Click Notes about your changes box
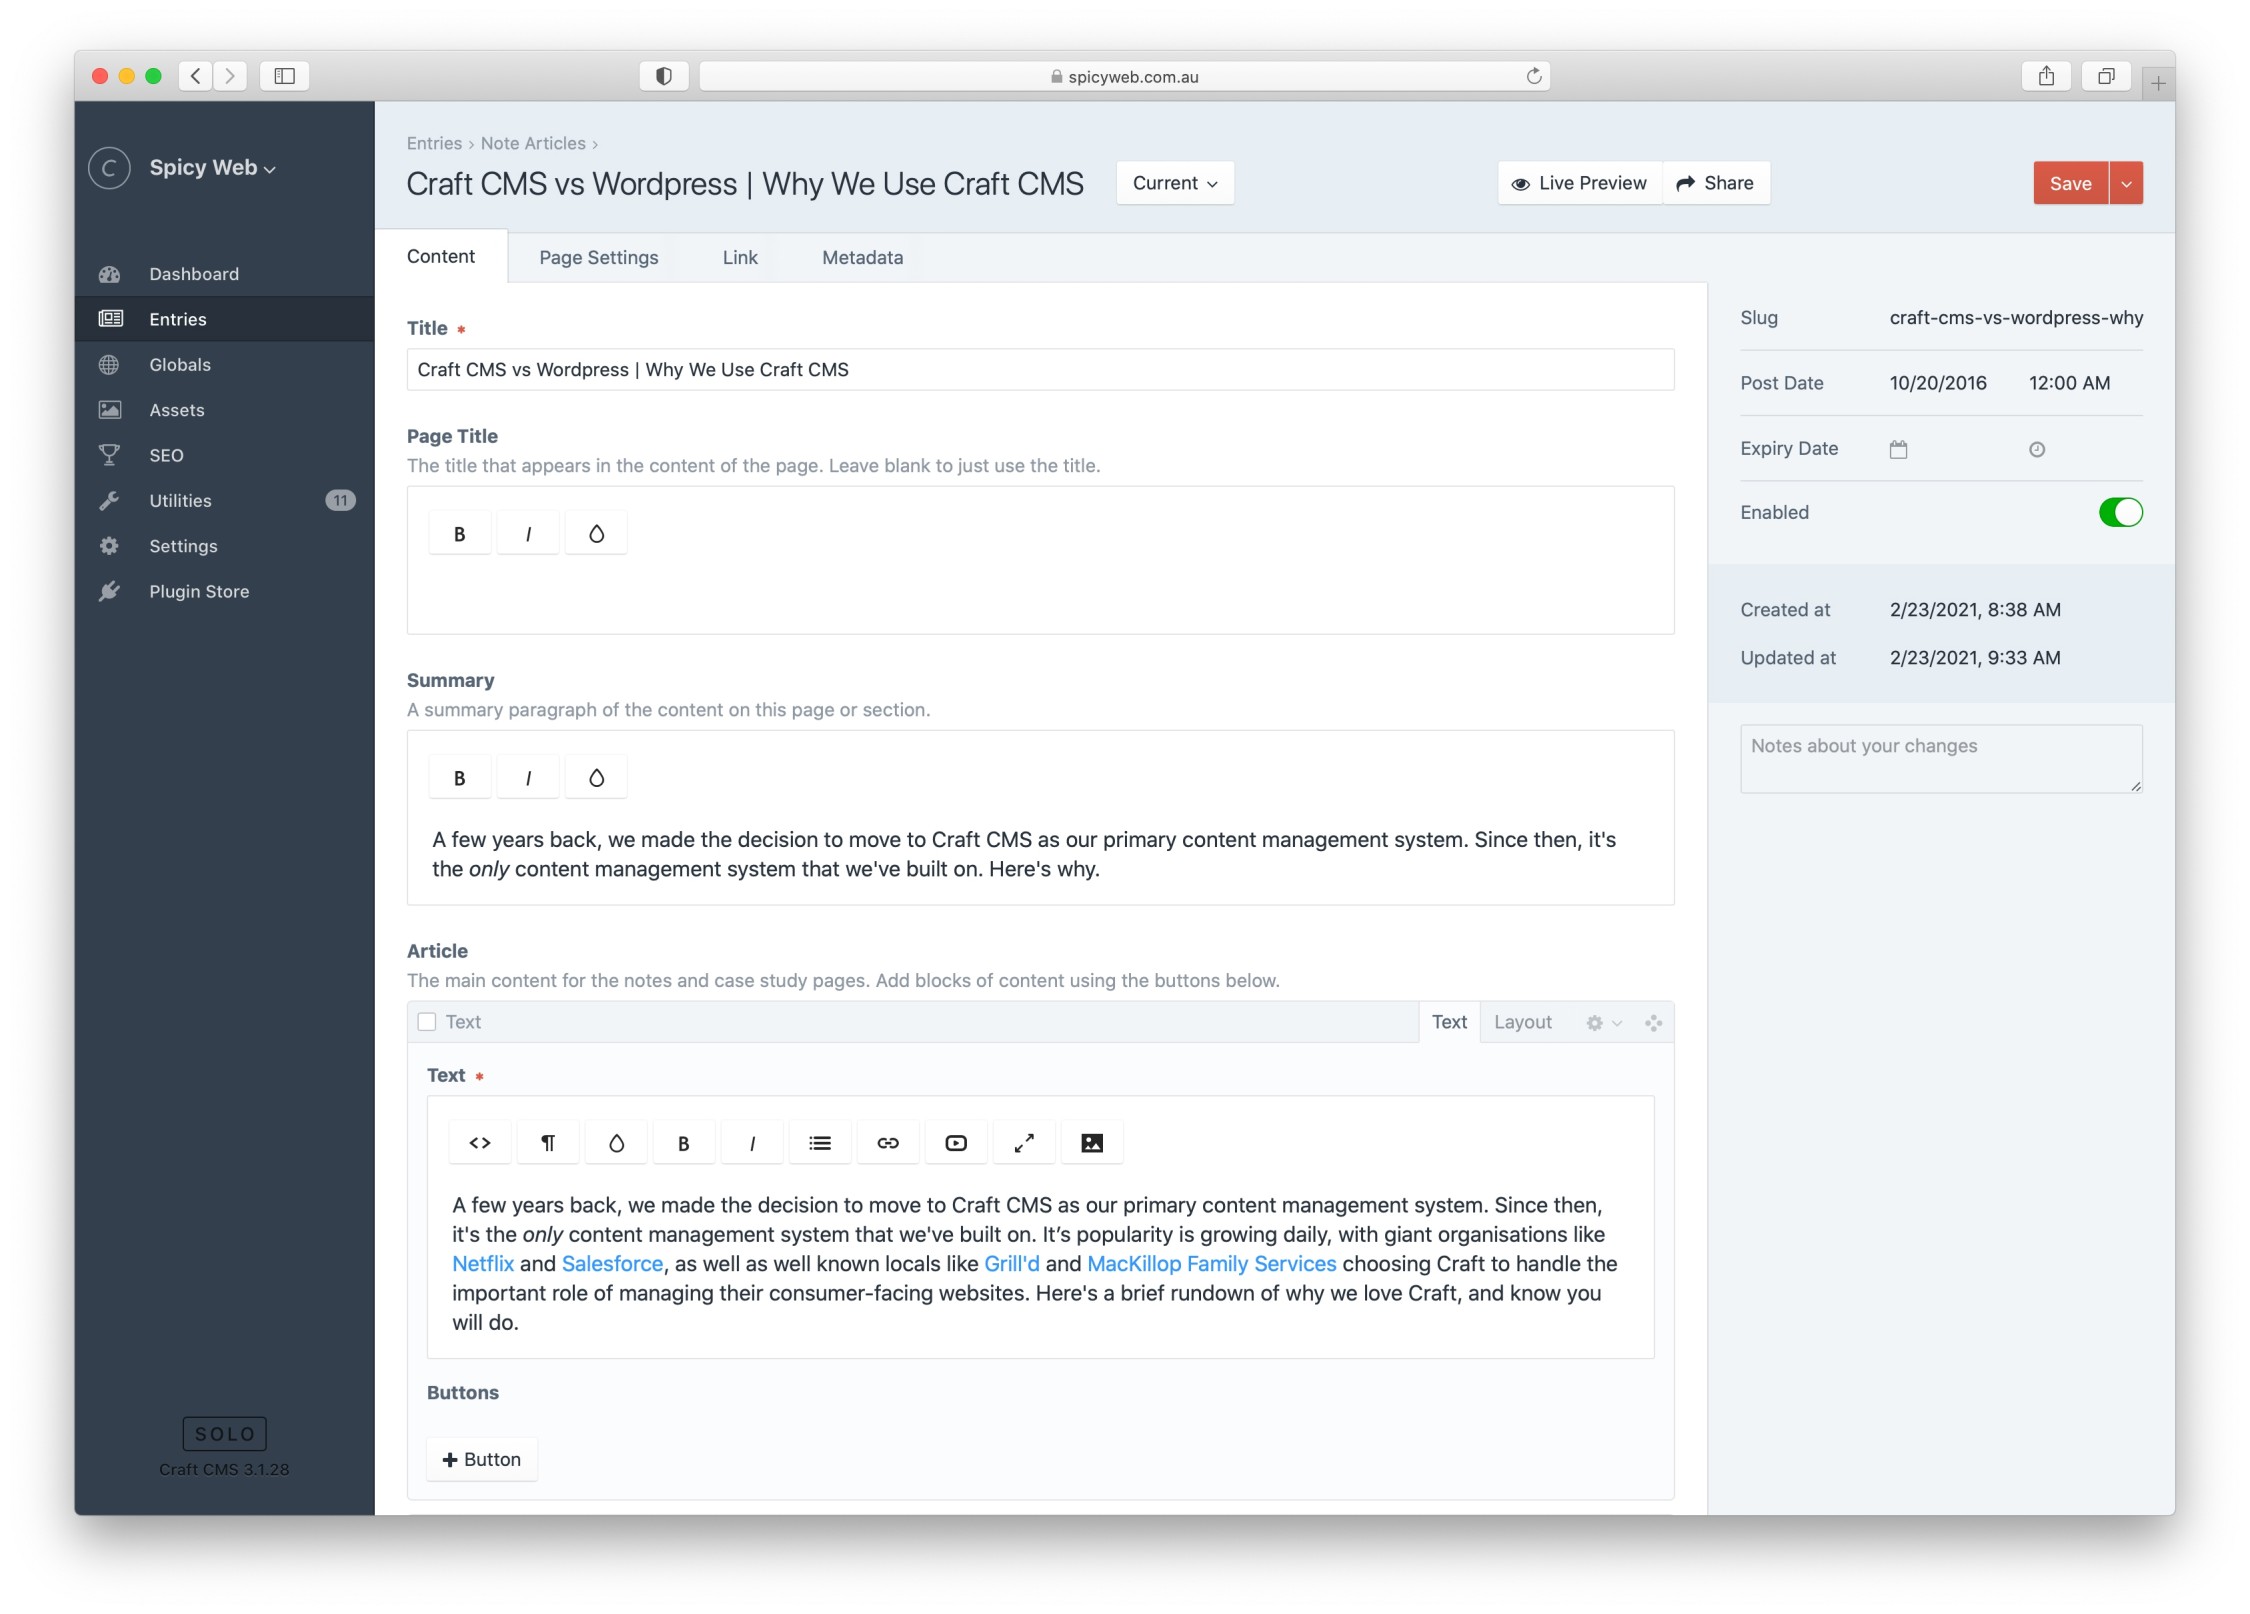 click(1940, 759)
